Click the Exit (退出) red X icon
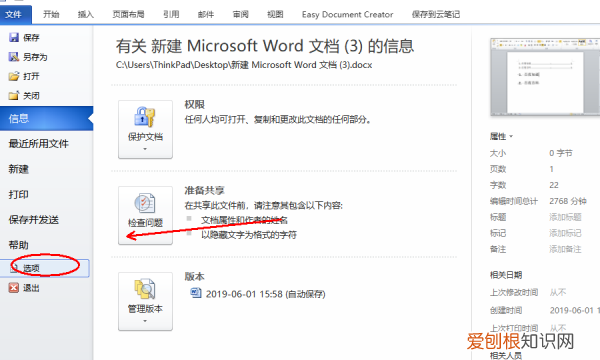This screenshot has width=600, height=360. [14, 288]
